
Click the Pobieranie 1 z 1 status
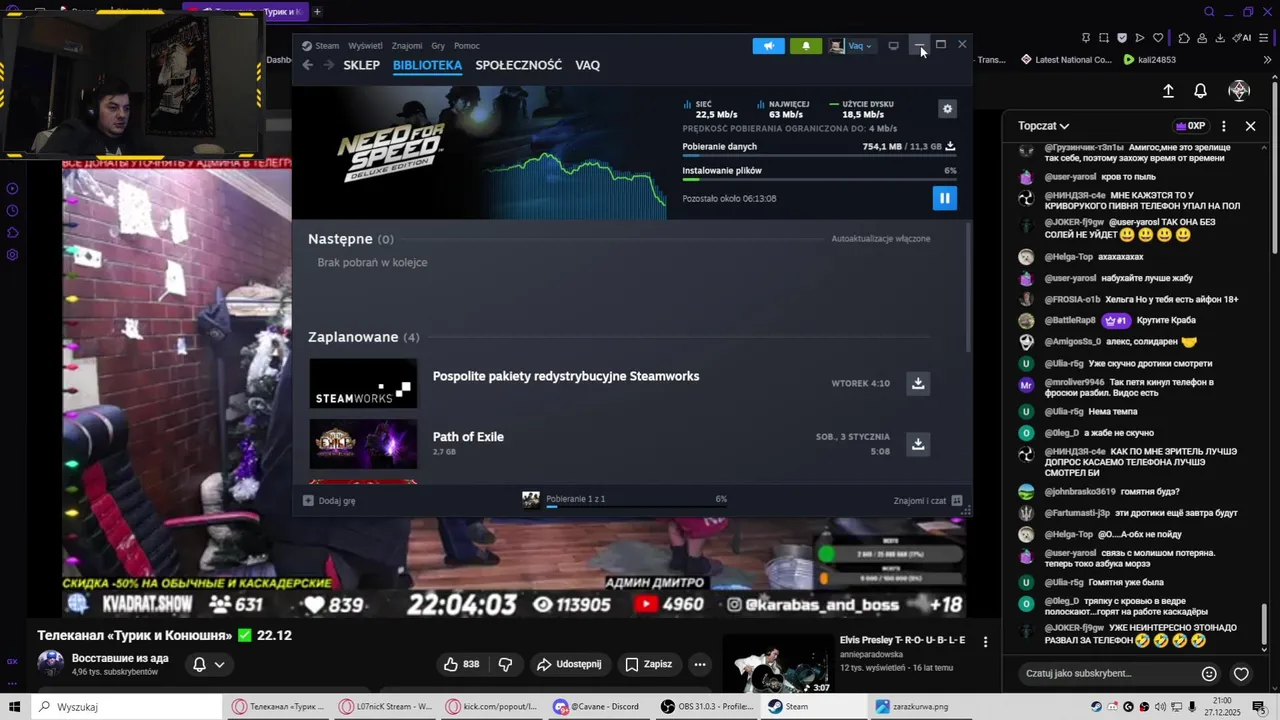(x=575, y=499)
